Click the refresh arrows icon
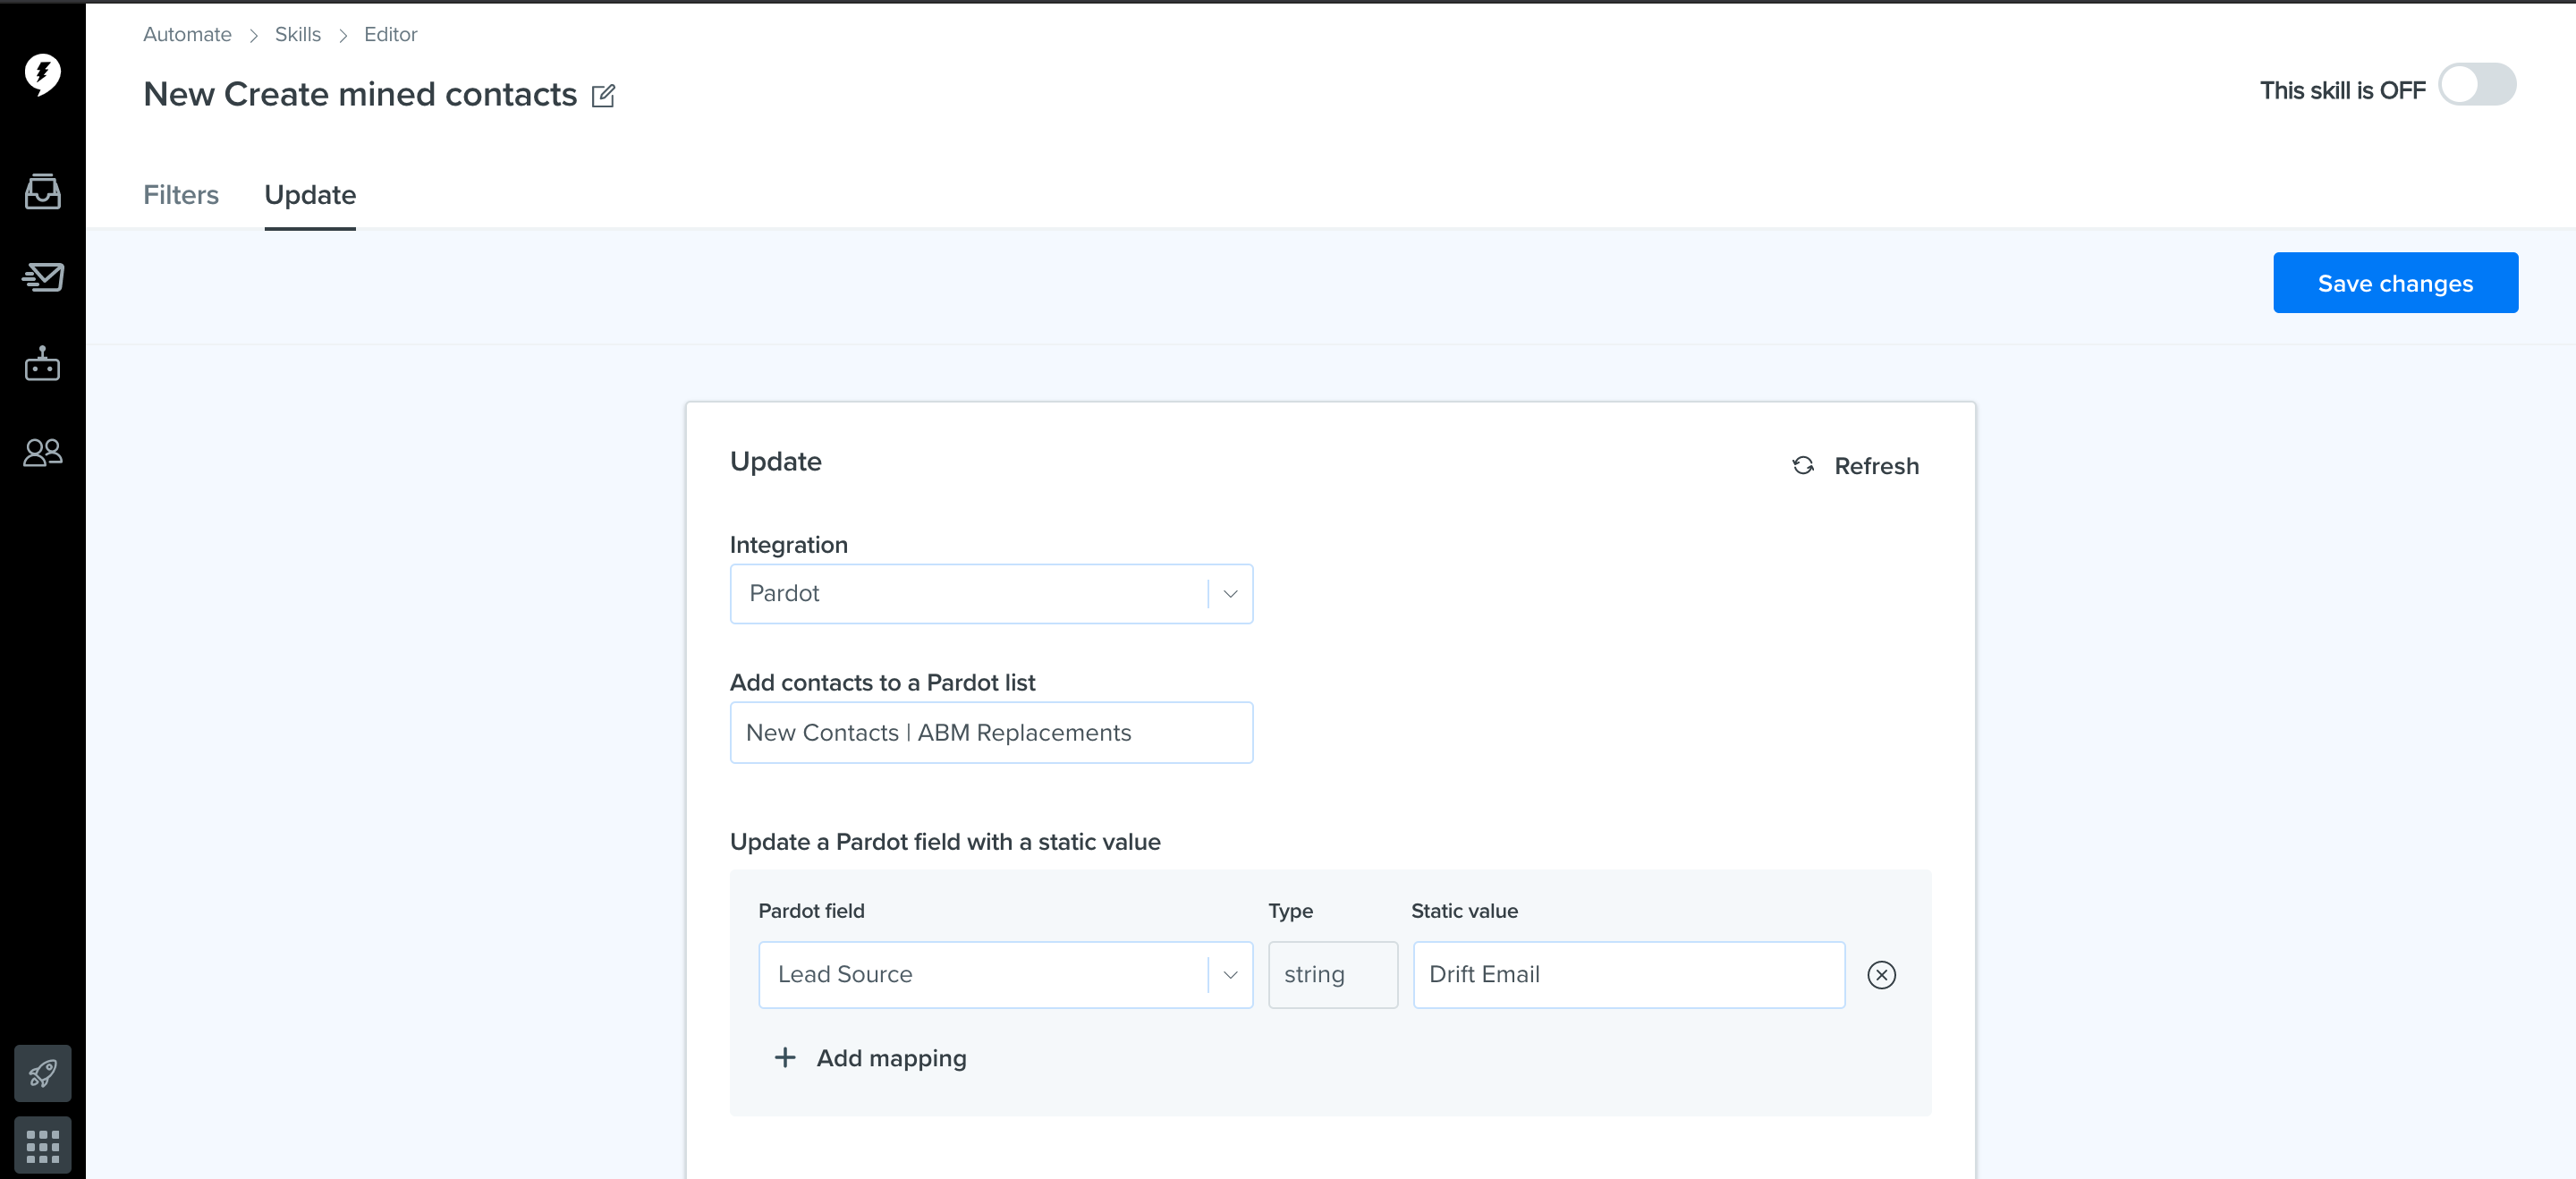2576x1179 pixels. [1803, 466]
